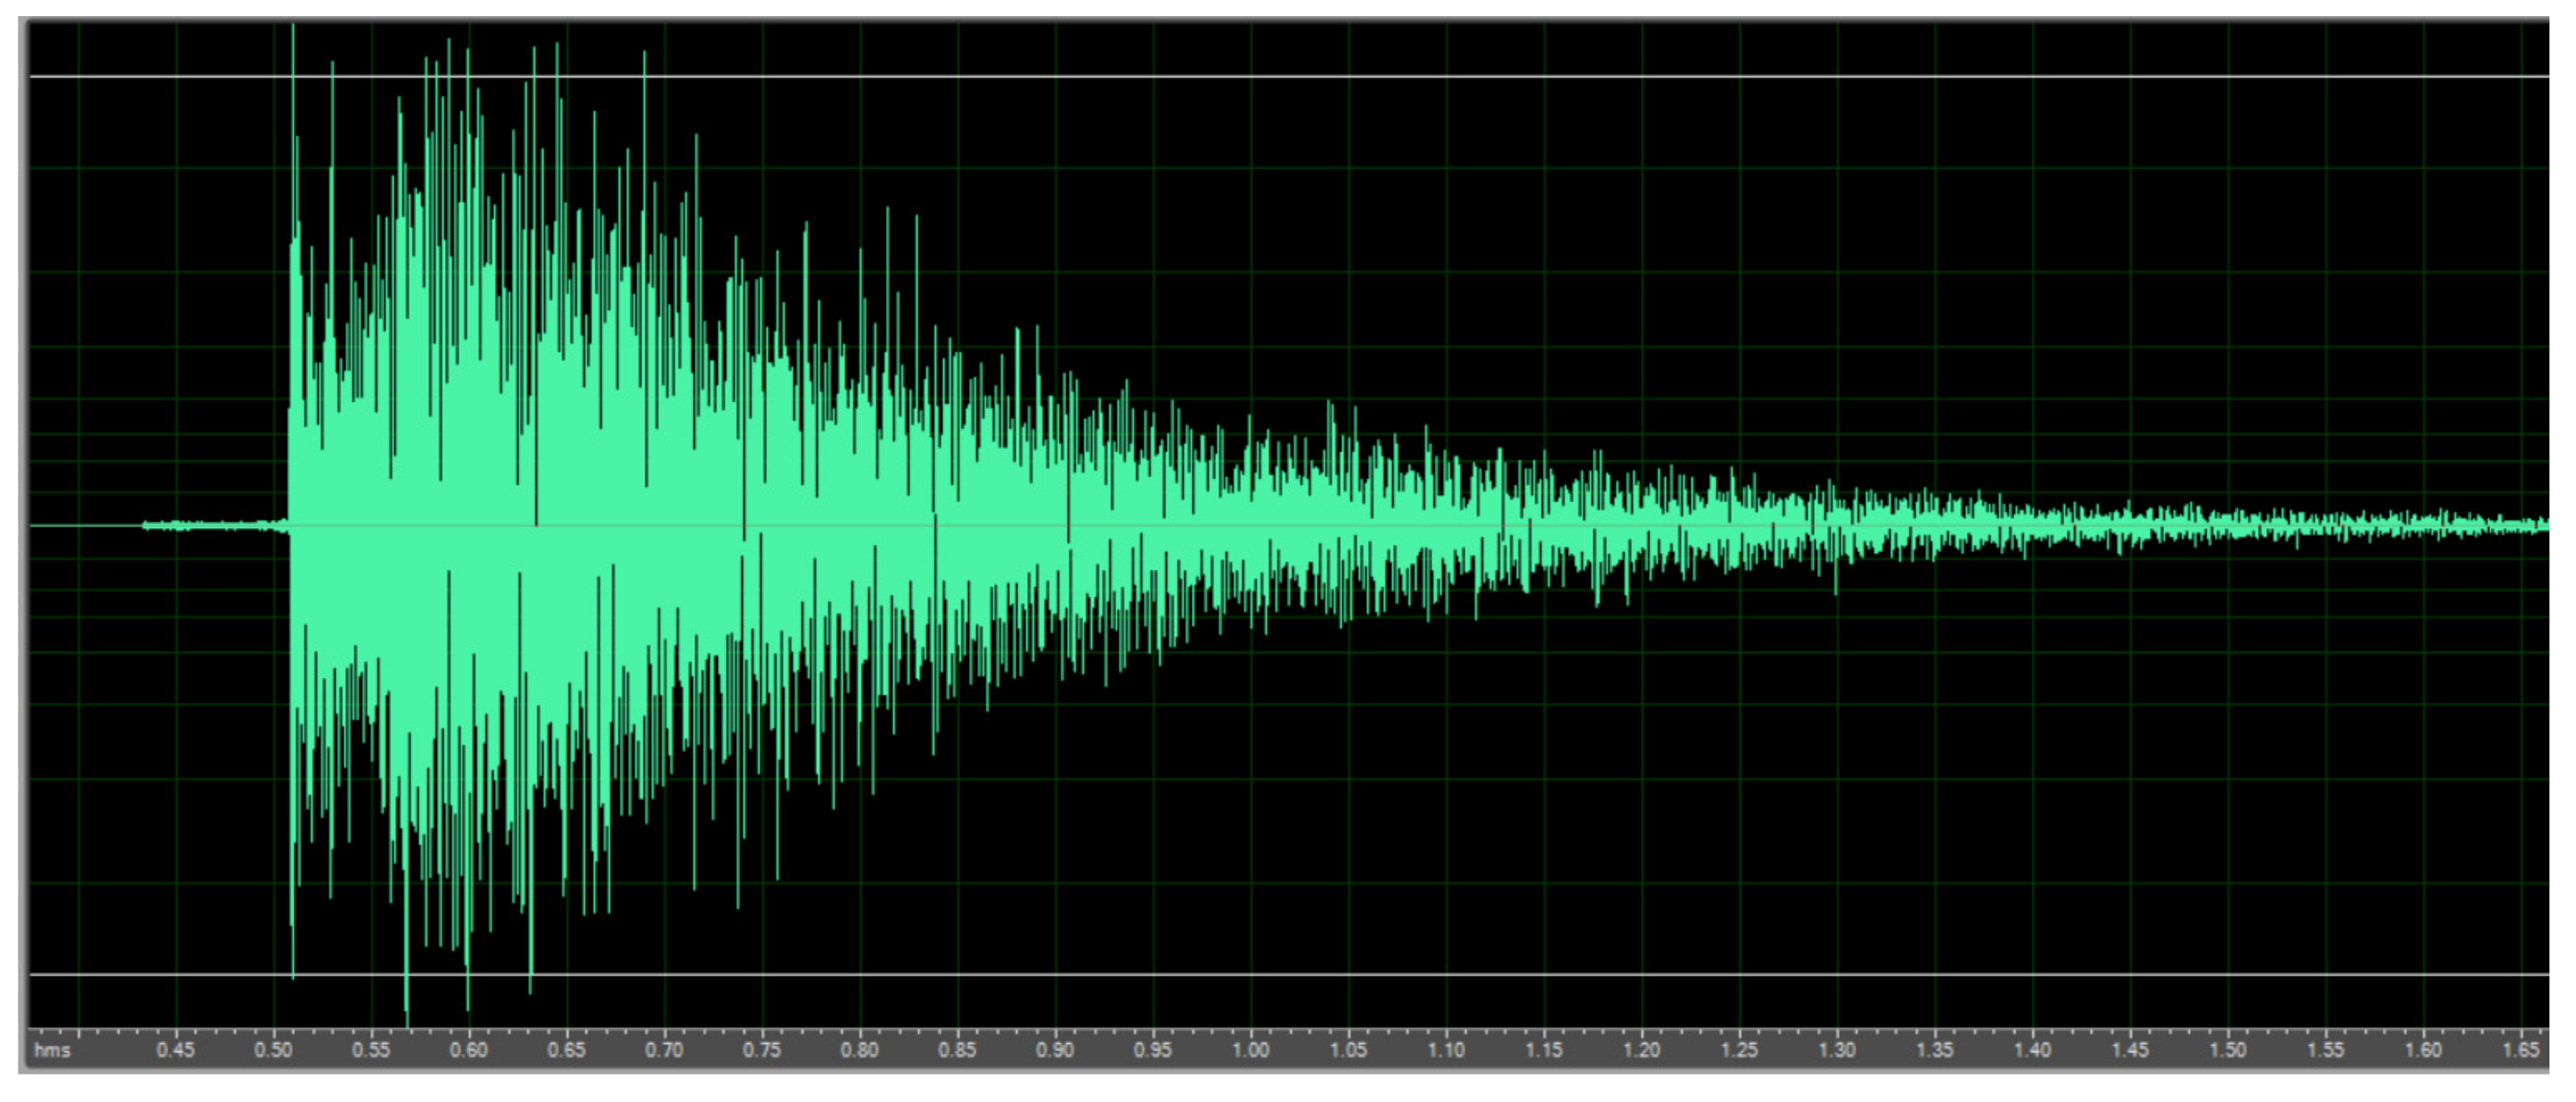Select the 1.65 ruler tick label
Viewport: 2576px width, 1102px height.
(2520, 1050)
